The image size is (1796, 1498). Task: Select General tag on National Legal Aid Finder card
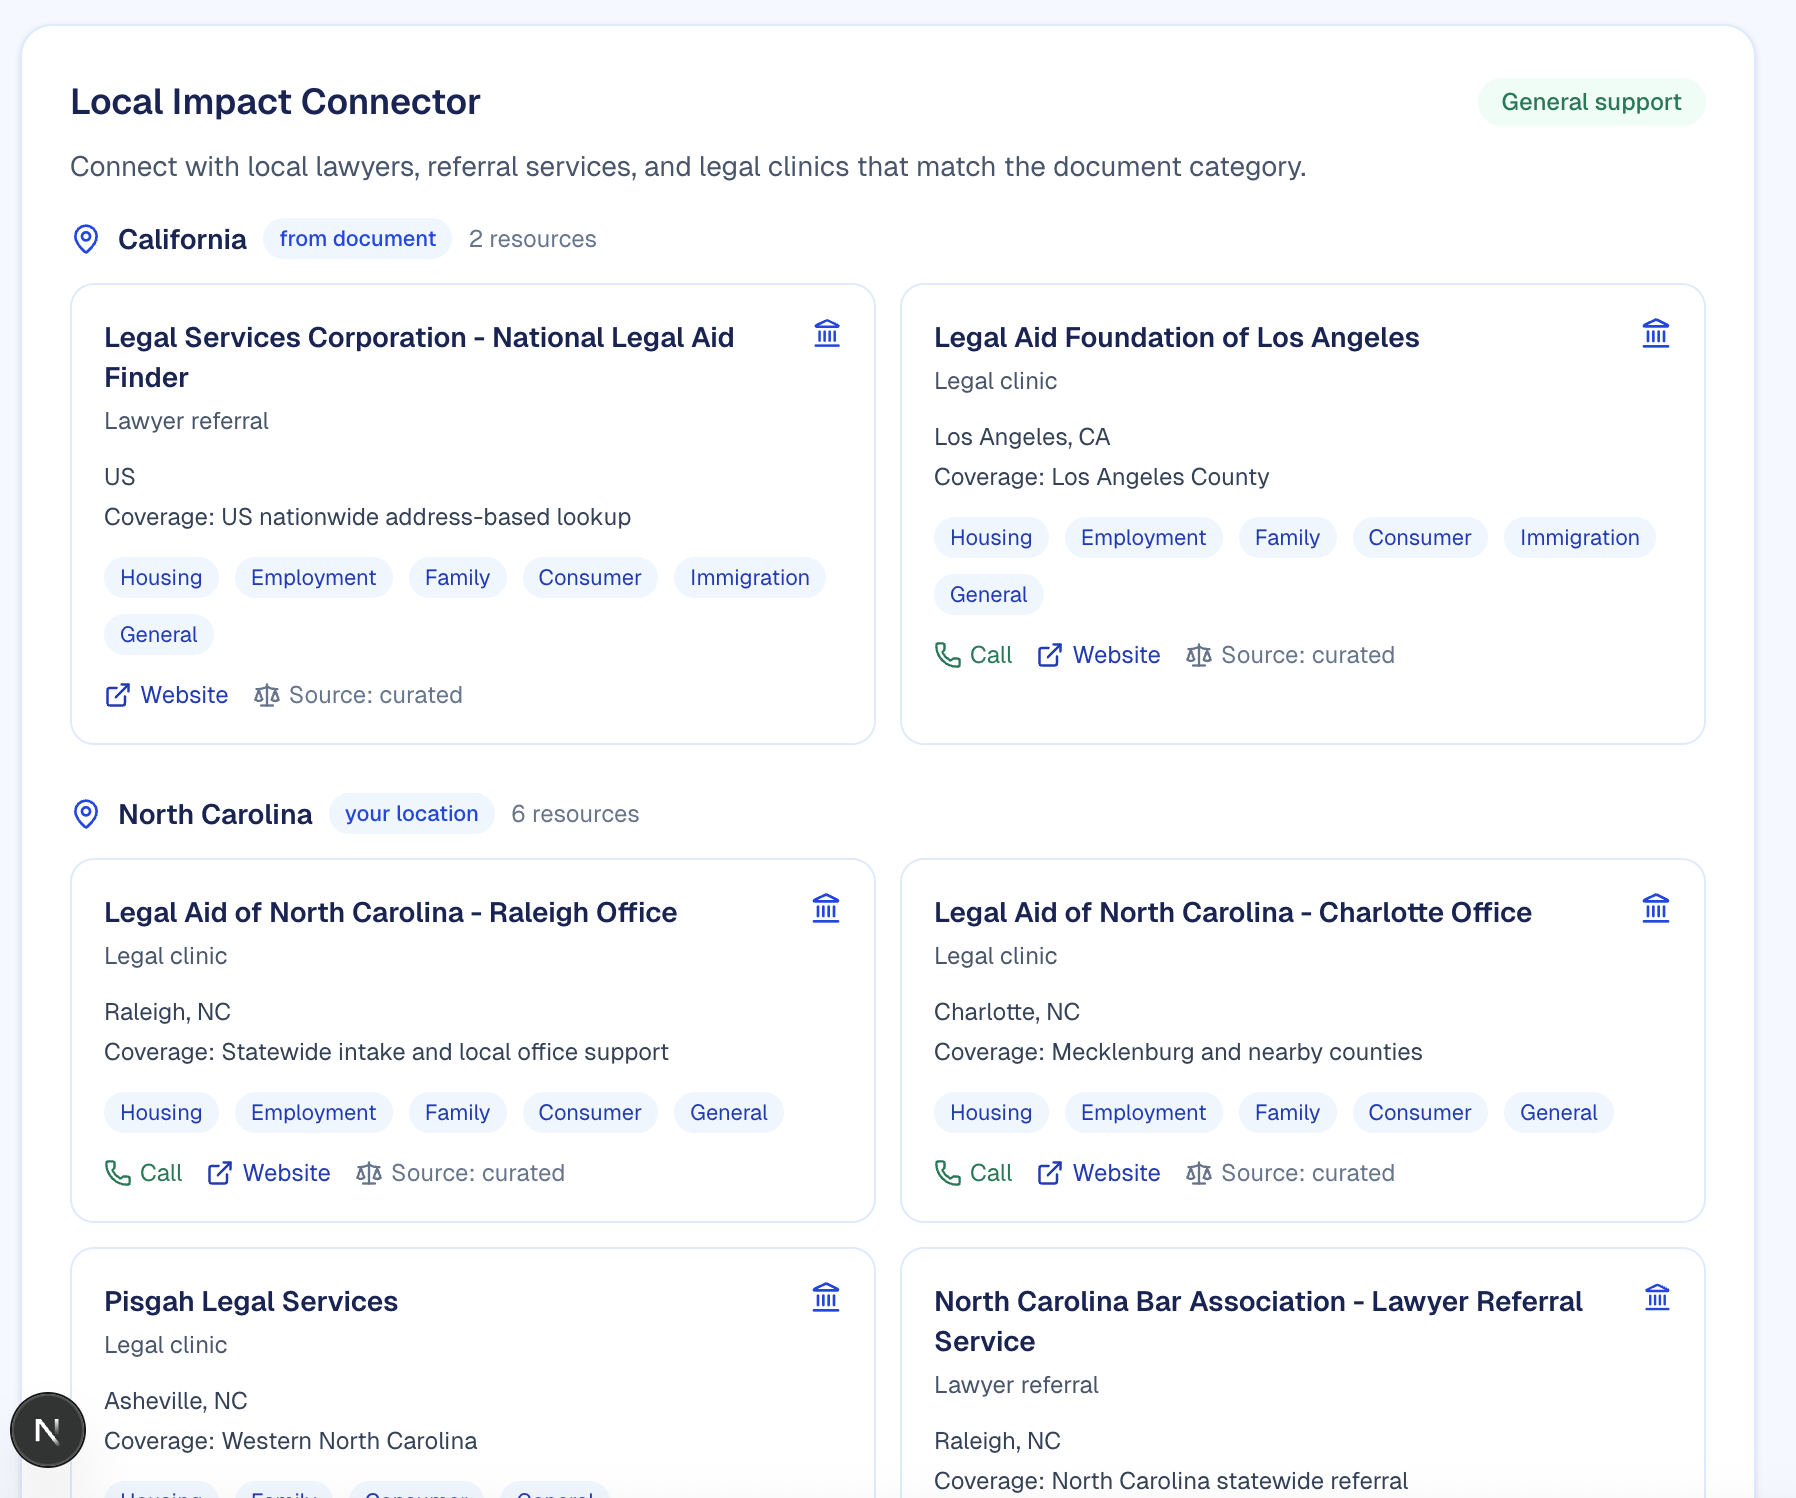coord(159,635)
